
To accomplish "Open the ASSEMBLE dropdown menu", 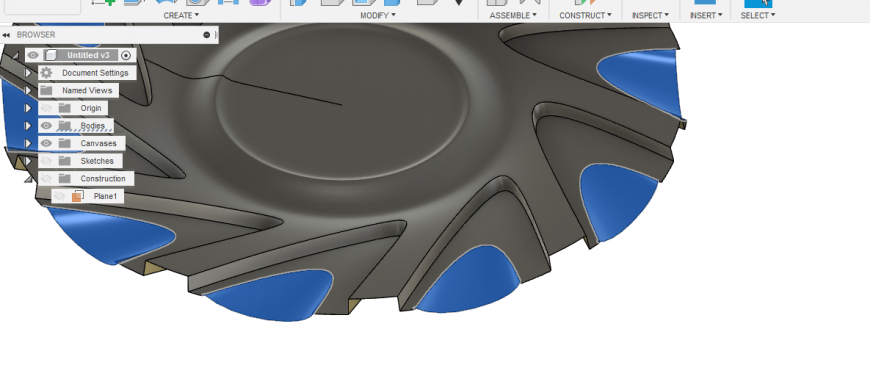I will tap(513, 16).
